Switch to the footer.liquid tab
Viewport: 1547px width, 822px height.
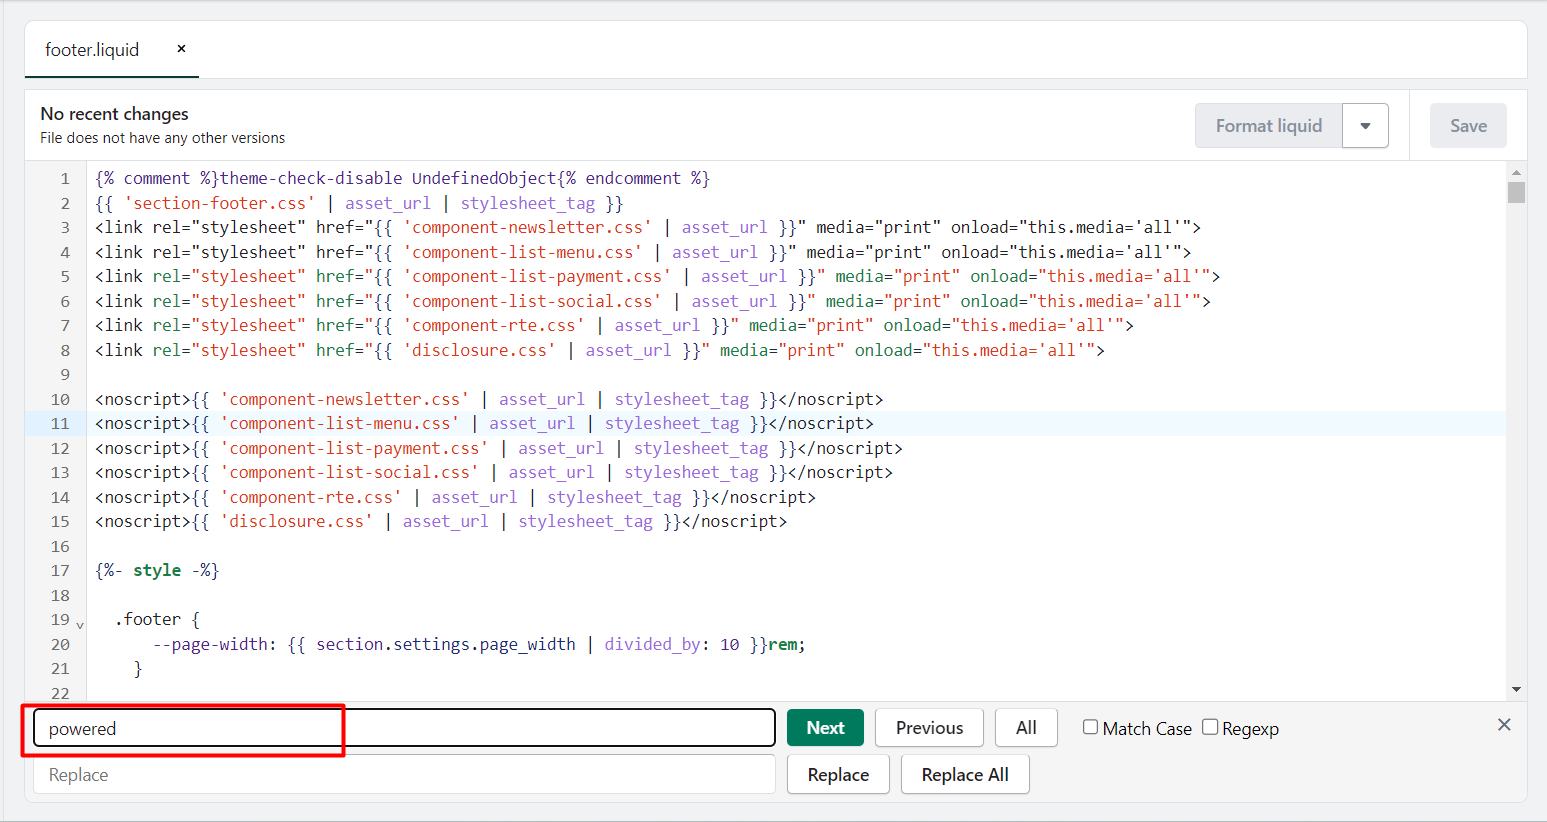click(92, 50)
